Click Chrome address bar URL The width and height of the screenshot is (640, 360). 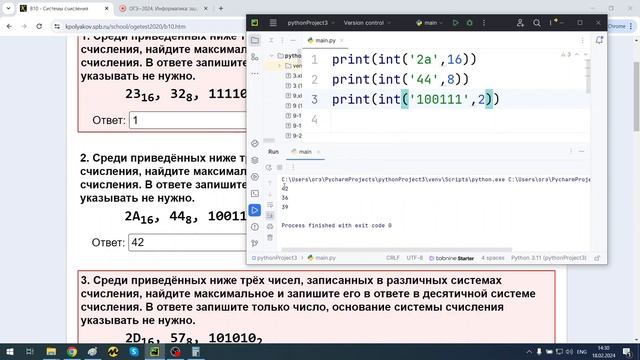(126, 26)
